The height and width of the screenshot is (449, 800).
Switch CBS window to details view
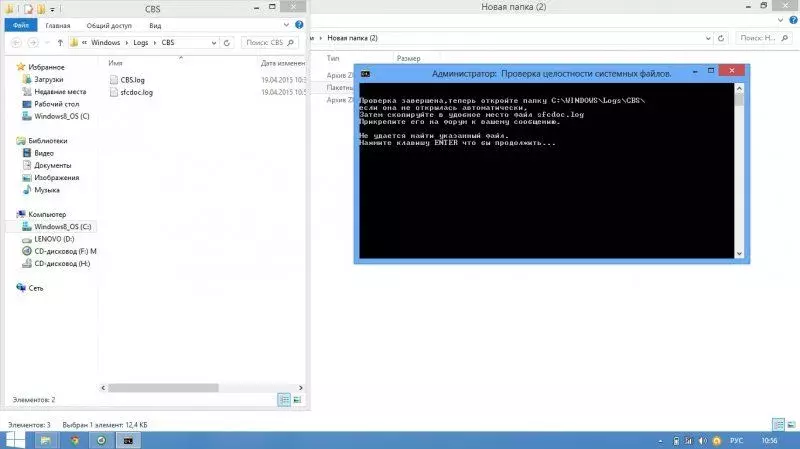pos(284,400)
